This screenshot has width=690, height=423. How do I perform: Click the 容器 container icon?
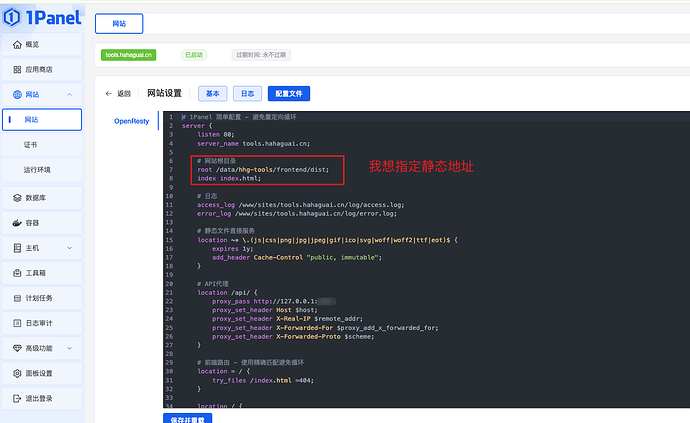[17, 223]
